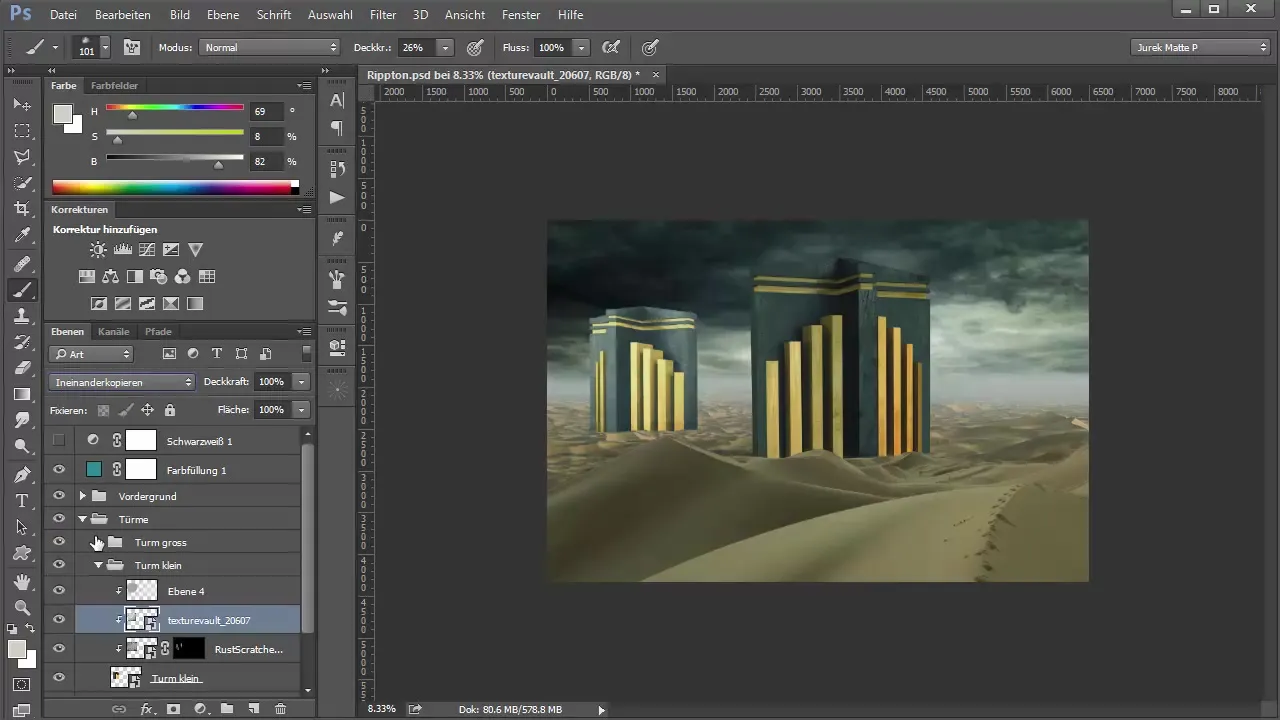Image resolution: width=1280 pixels, height=720 pixels.
Task: Select the Clone Stamp tool
Action: pos(22,316)
